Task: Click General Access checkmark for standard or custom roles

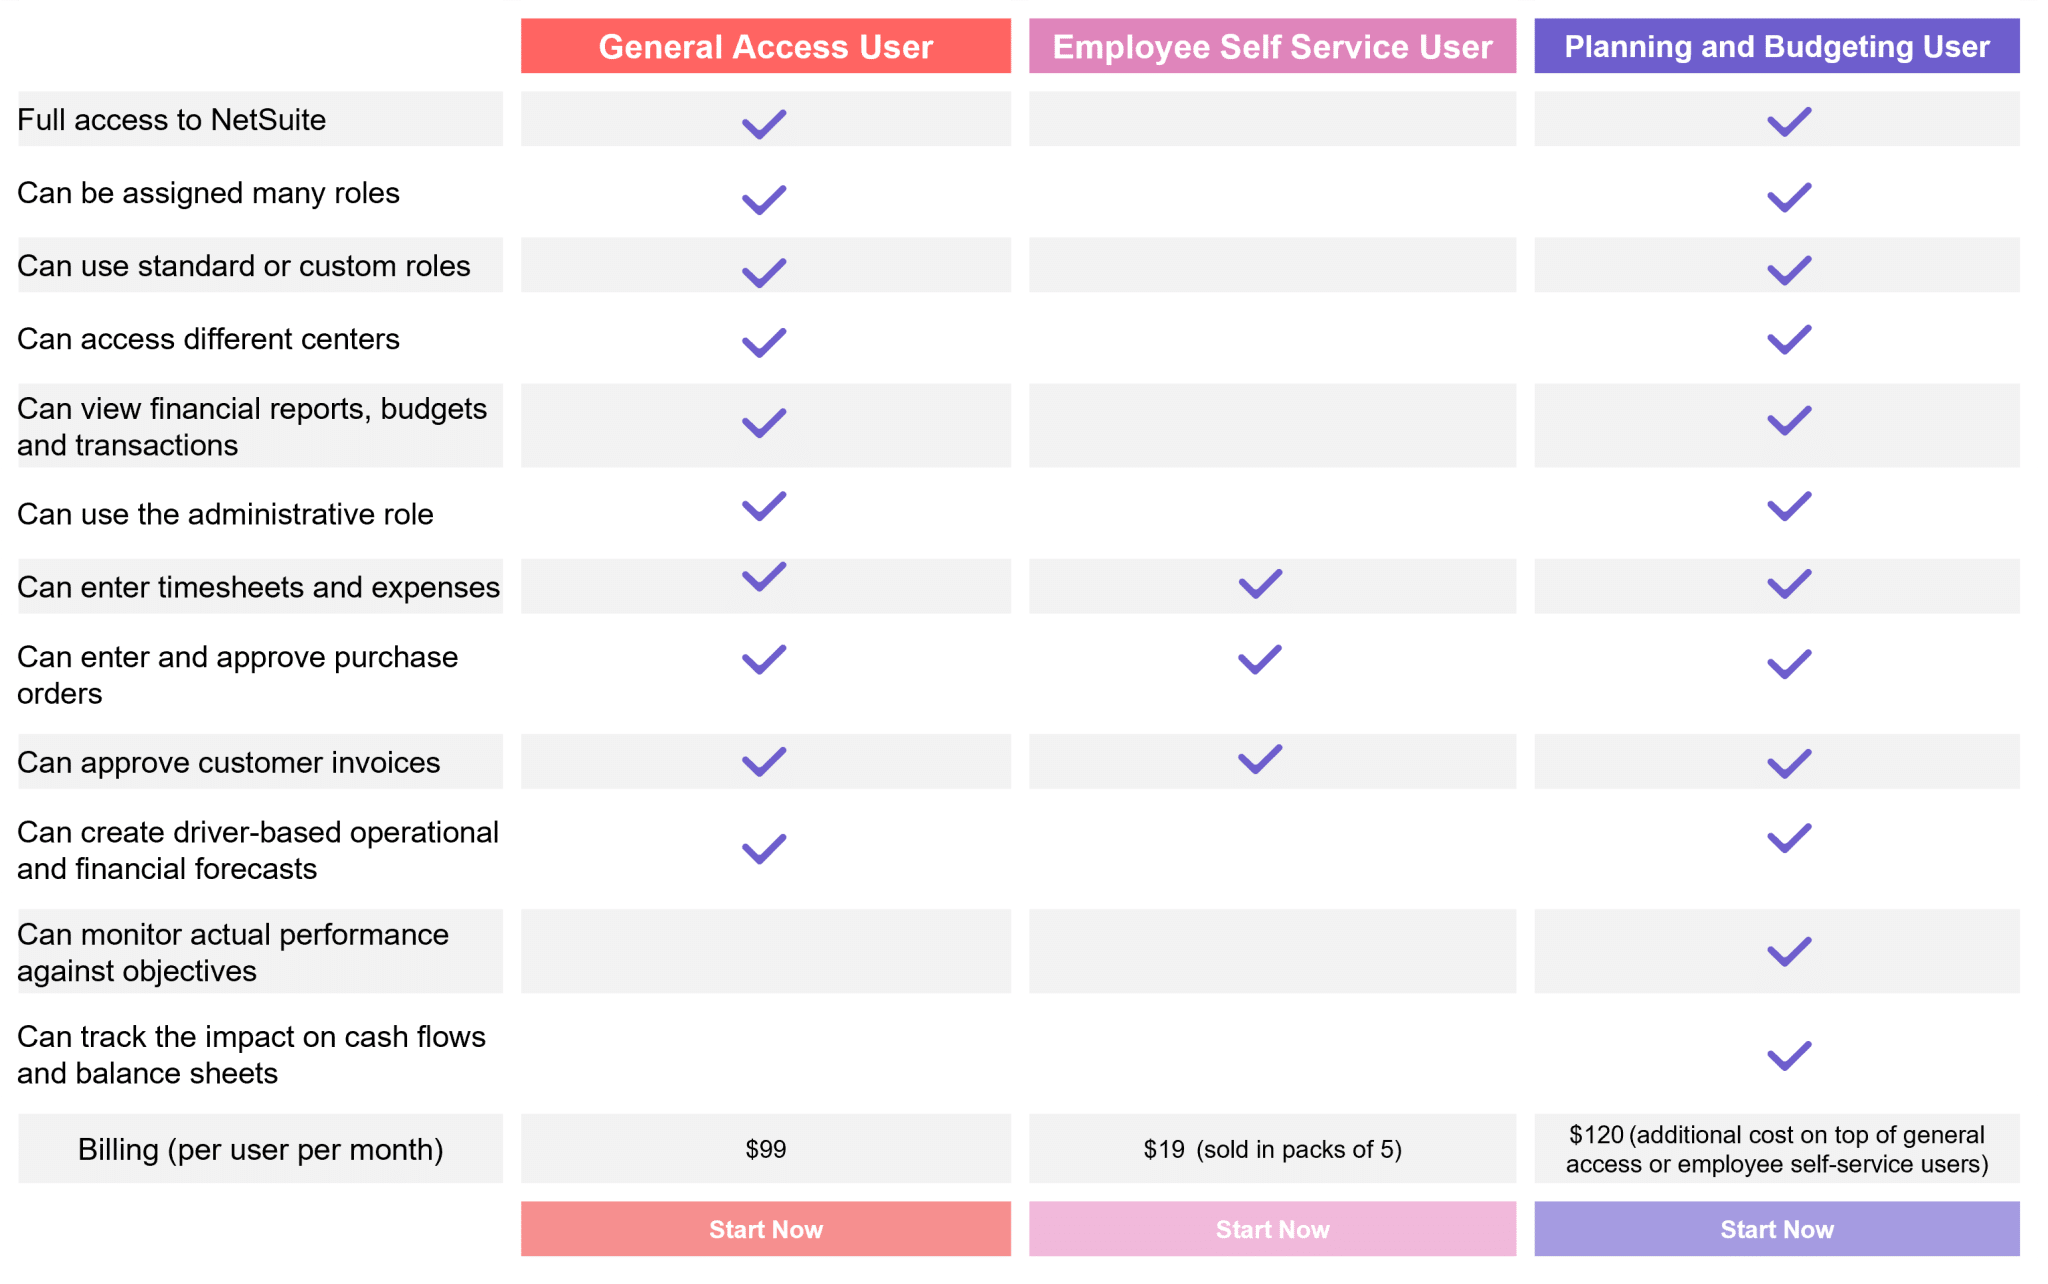Action: click(x=764, y=272)
